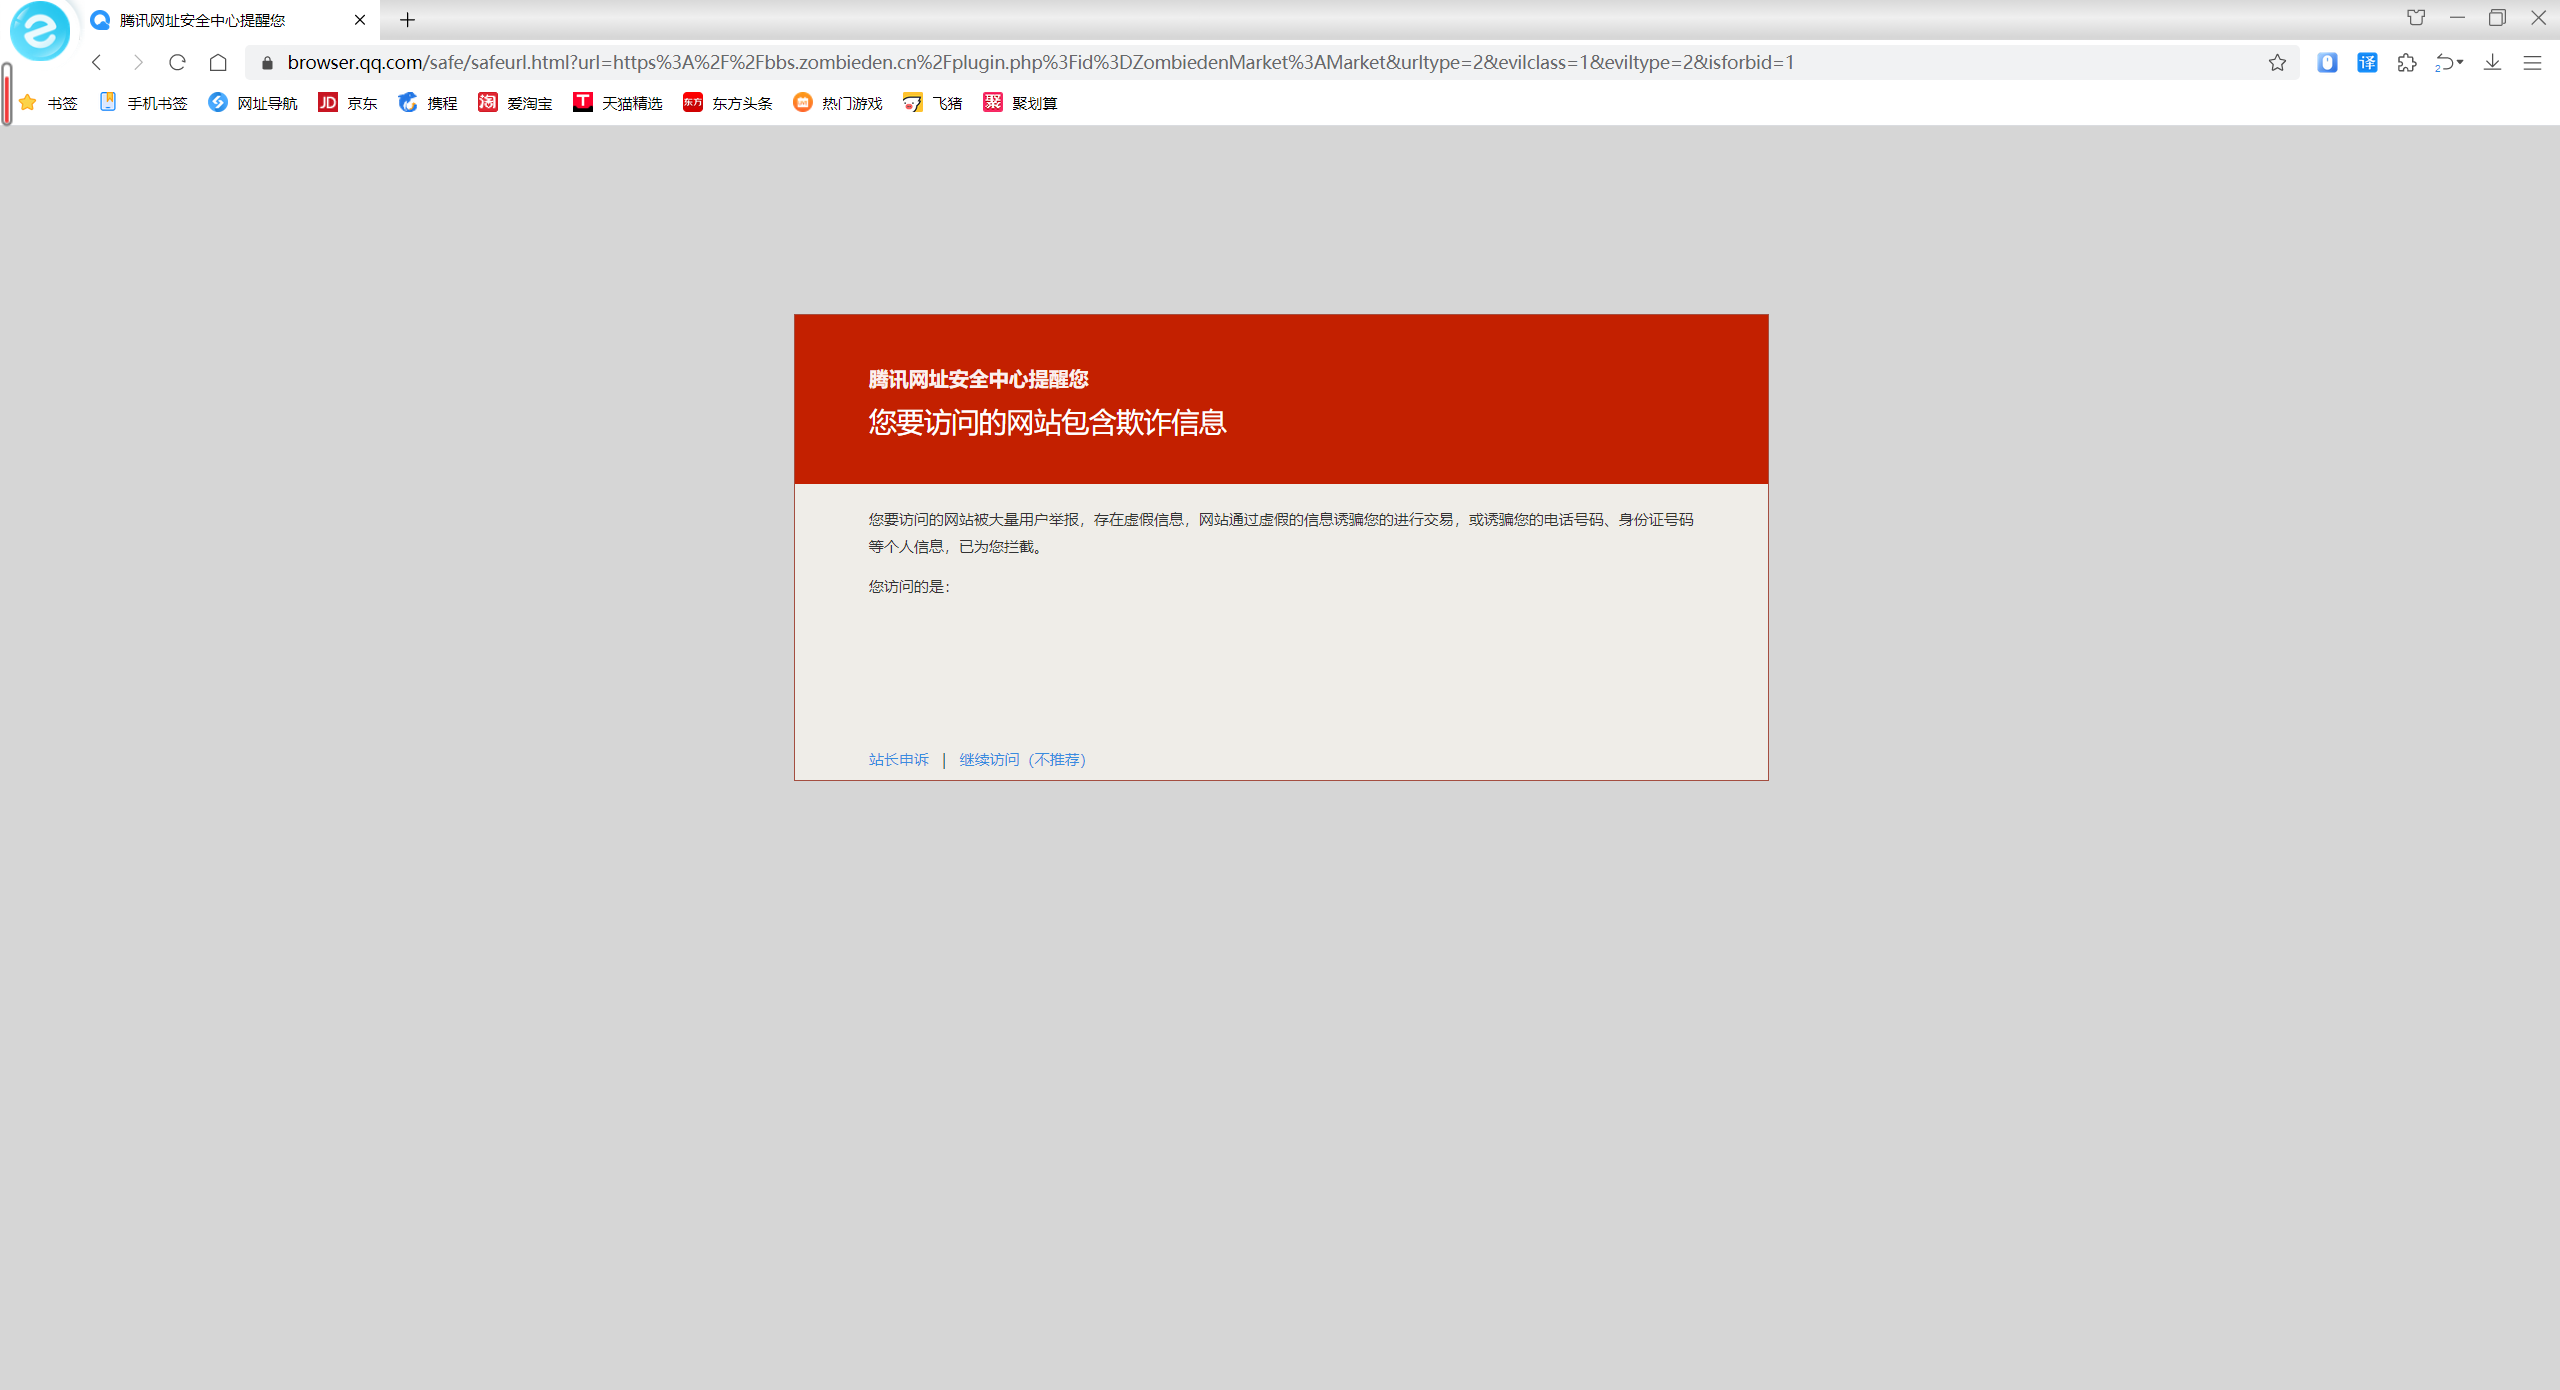Click the 站长申诉 link

click(898, 760)
